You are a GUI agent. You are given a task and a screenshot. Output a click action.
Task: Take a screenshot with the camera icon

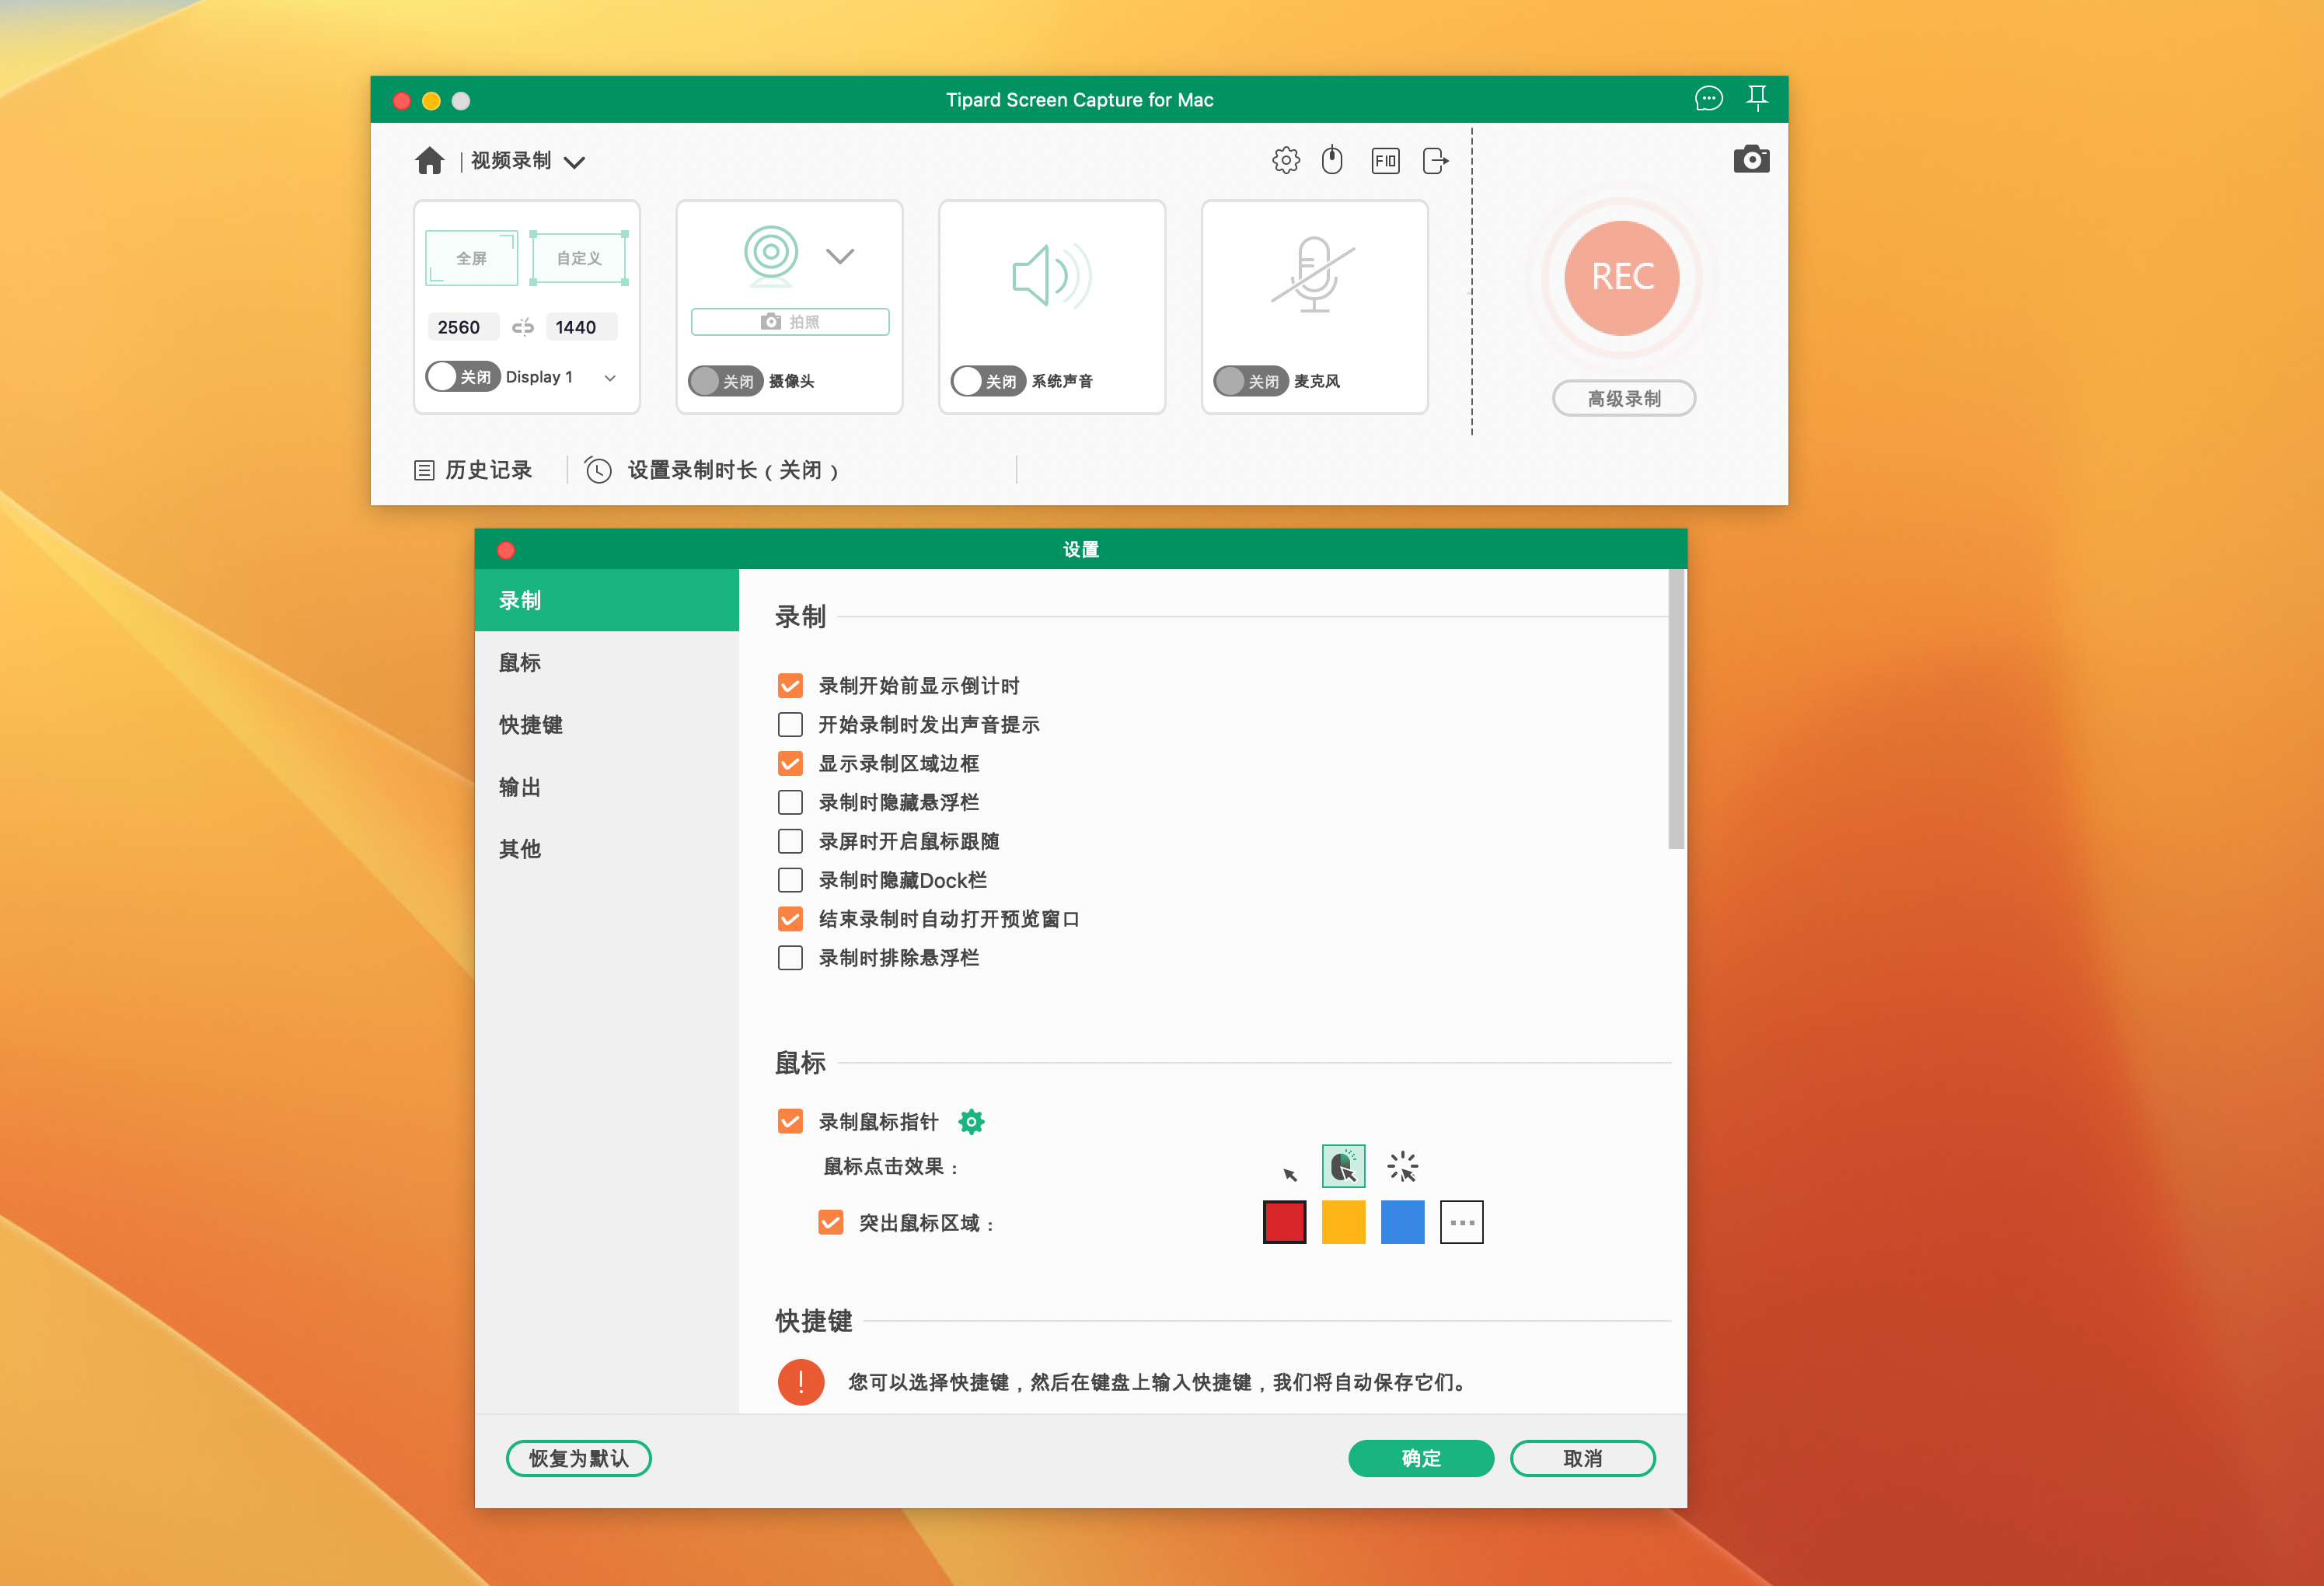click(x=1750, y=160)
